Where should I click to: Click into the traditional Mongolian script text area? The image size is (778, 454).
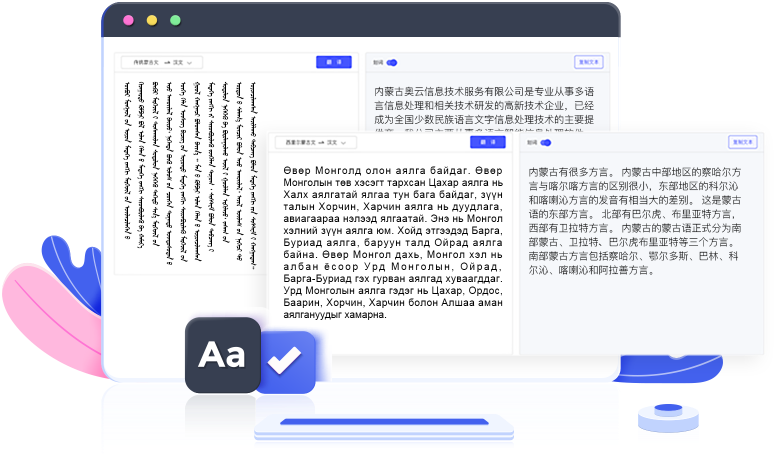pos(191,174)
